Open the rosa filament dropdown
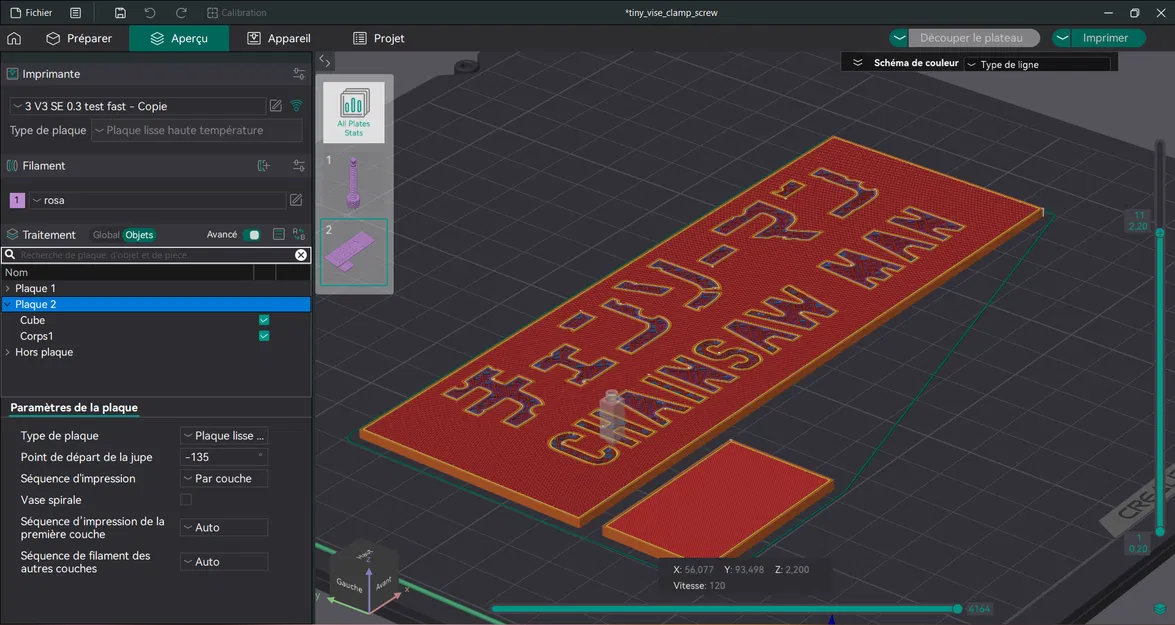Screen dimensions: 1175x625 [x=157, y=200]
